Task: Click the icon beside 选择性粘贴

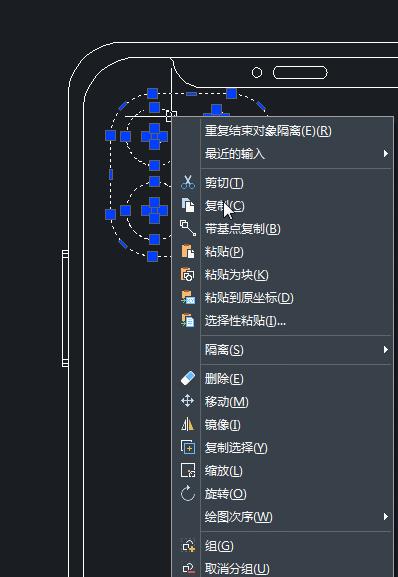Action: click(188, 320)
